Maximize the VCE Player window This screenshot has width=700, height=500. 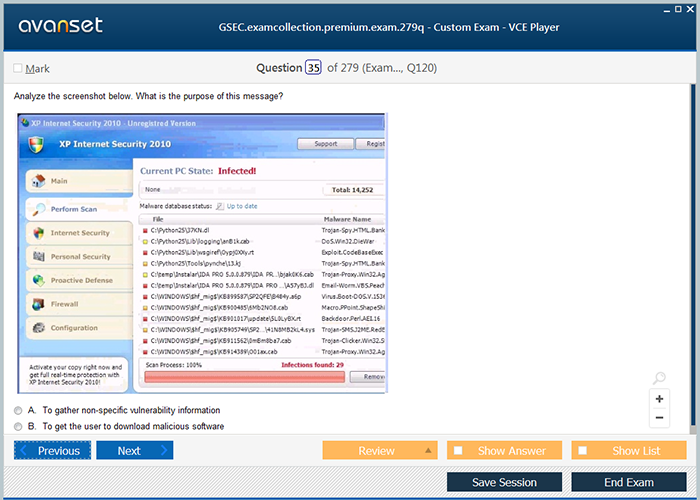pos(678,9)
